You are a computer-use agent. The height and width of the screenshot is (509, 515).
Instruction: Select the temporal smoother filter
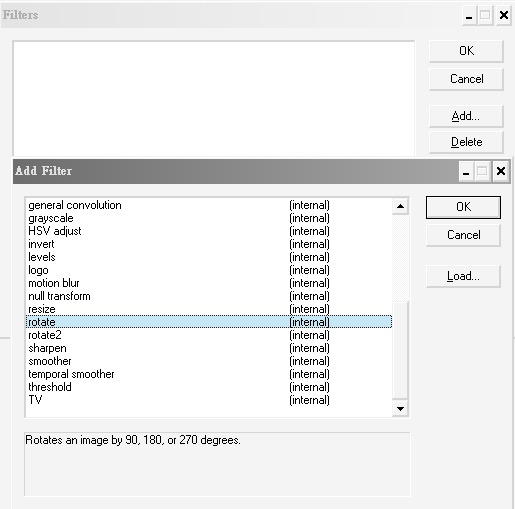[209, 374]
